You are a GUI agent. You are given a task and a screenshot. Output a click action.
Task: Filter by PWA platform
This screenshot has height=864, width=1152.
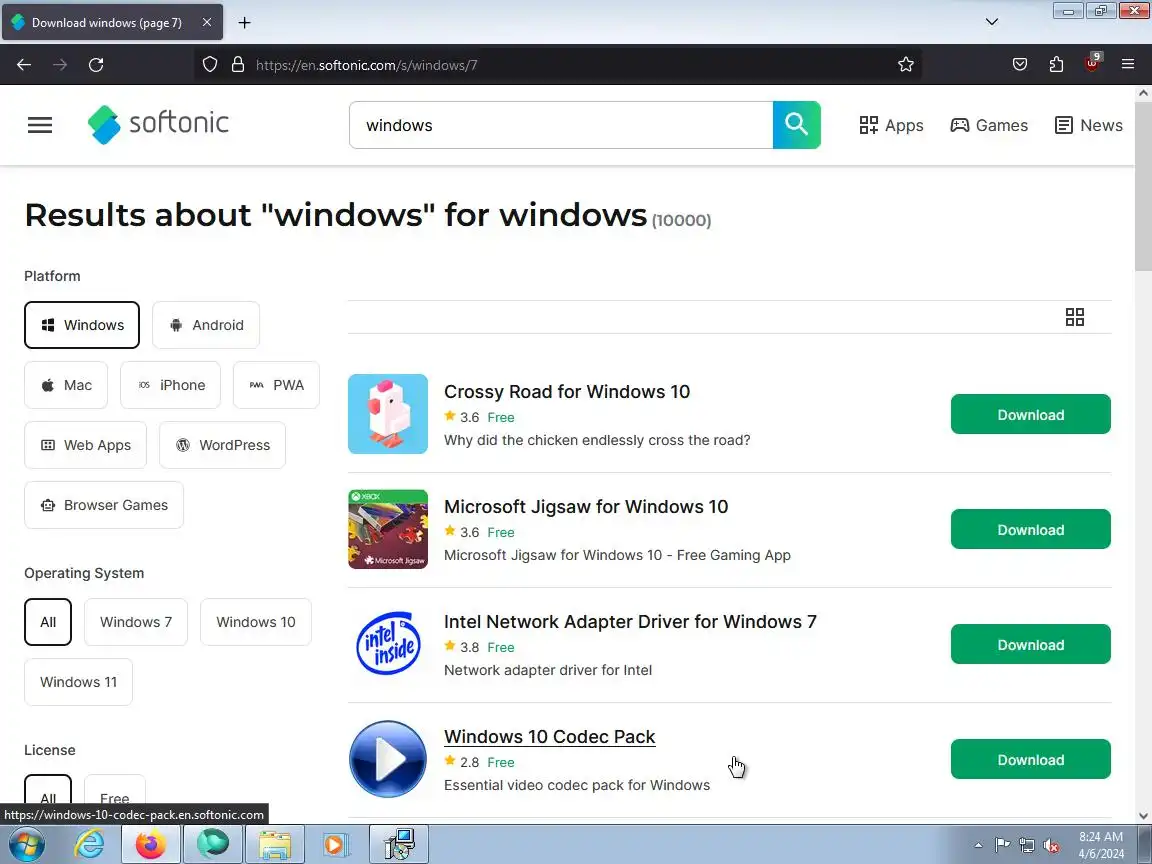point(276,385)
